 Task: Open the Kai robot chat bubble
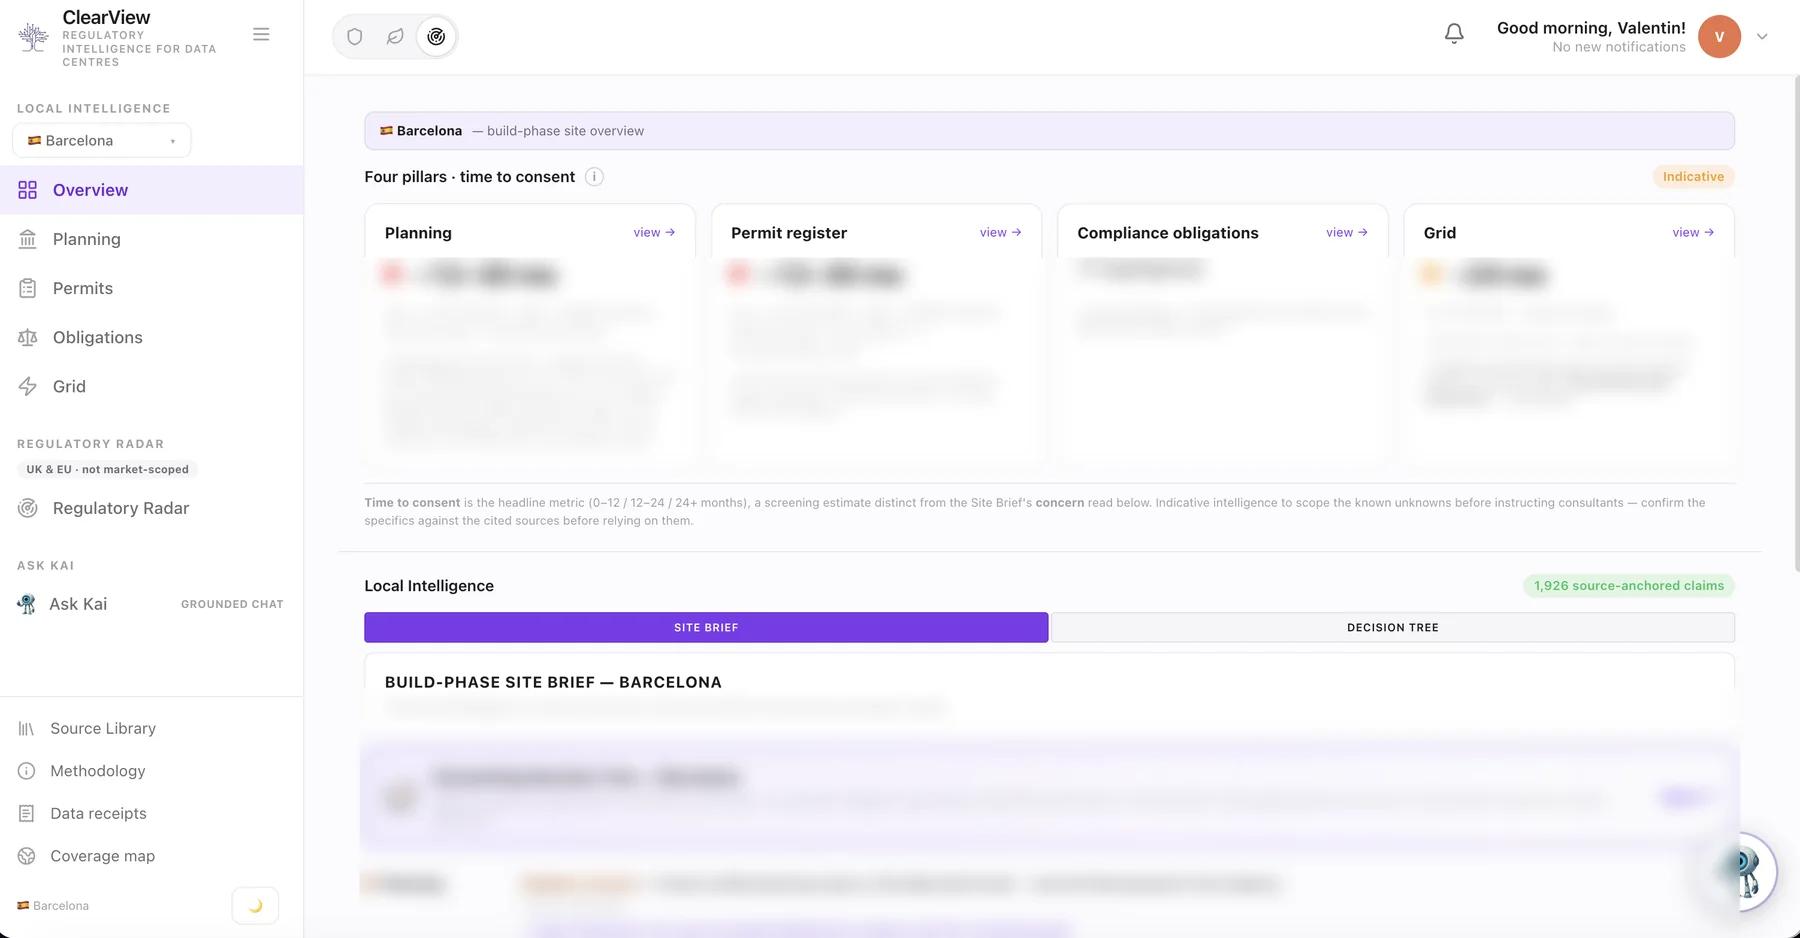(1743, 871)
